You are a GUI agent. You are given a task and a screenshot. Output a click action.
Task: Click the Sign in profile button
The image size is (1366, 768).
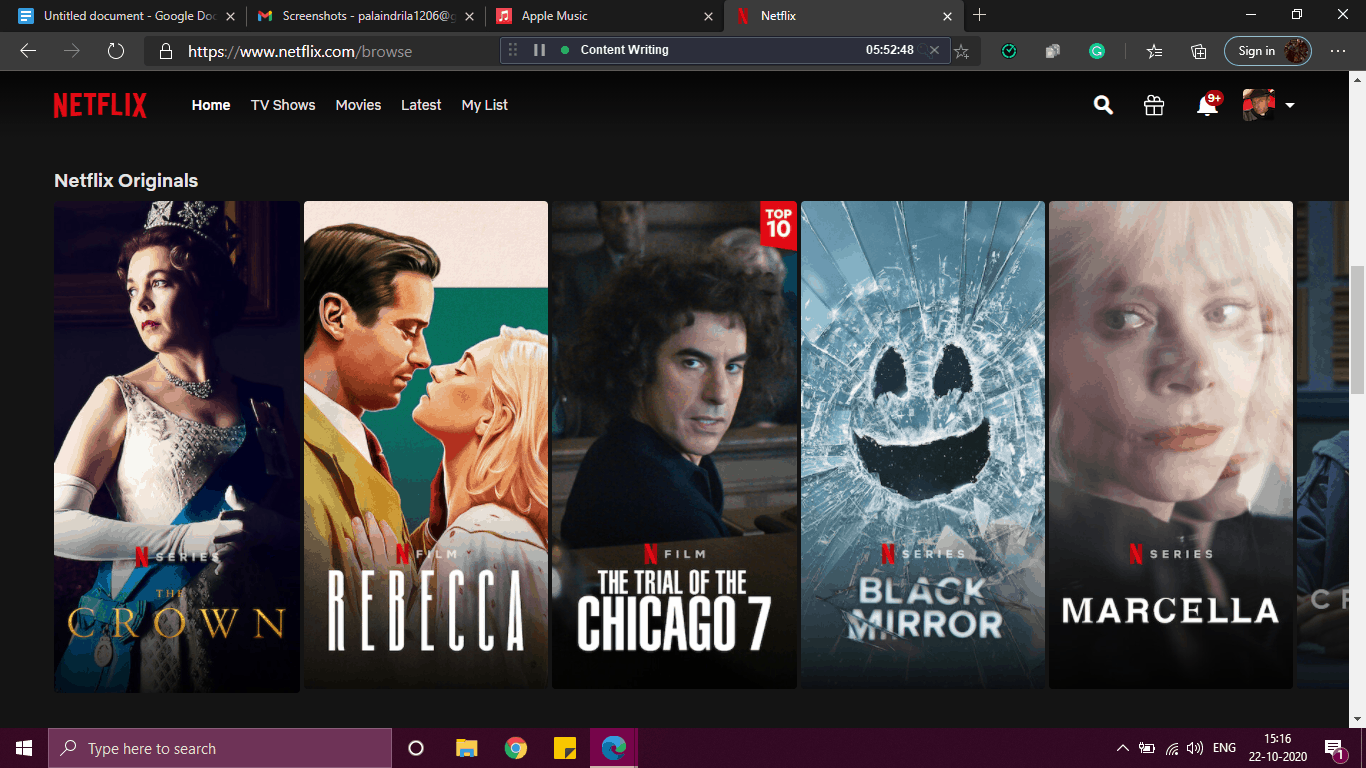(x=1267, y=51)
